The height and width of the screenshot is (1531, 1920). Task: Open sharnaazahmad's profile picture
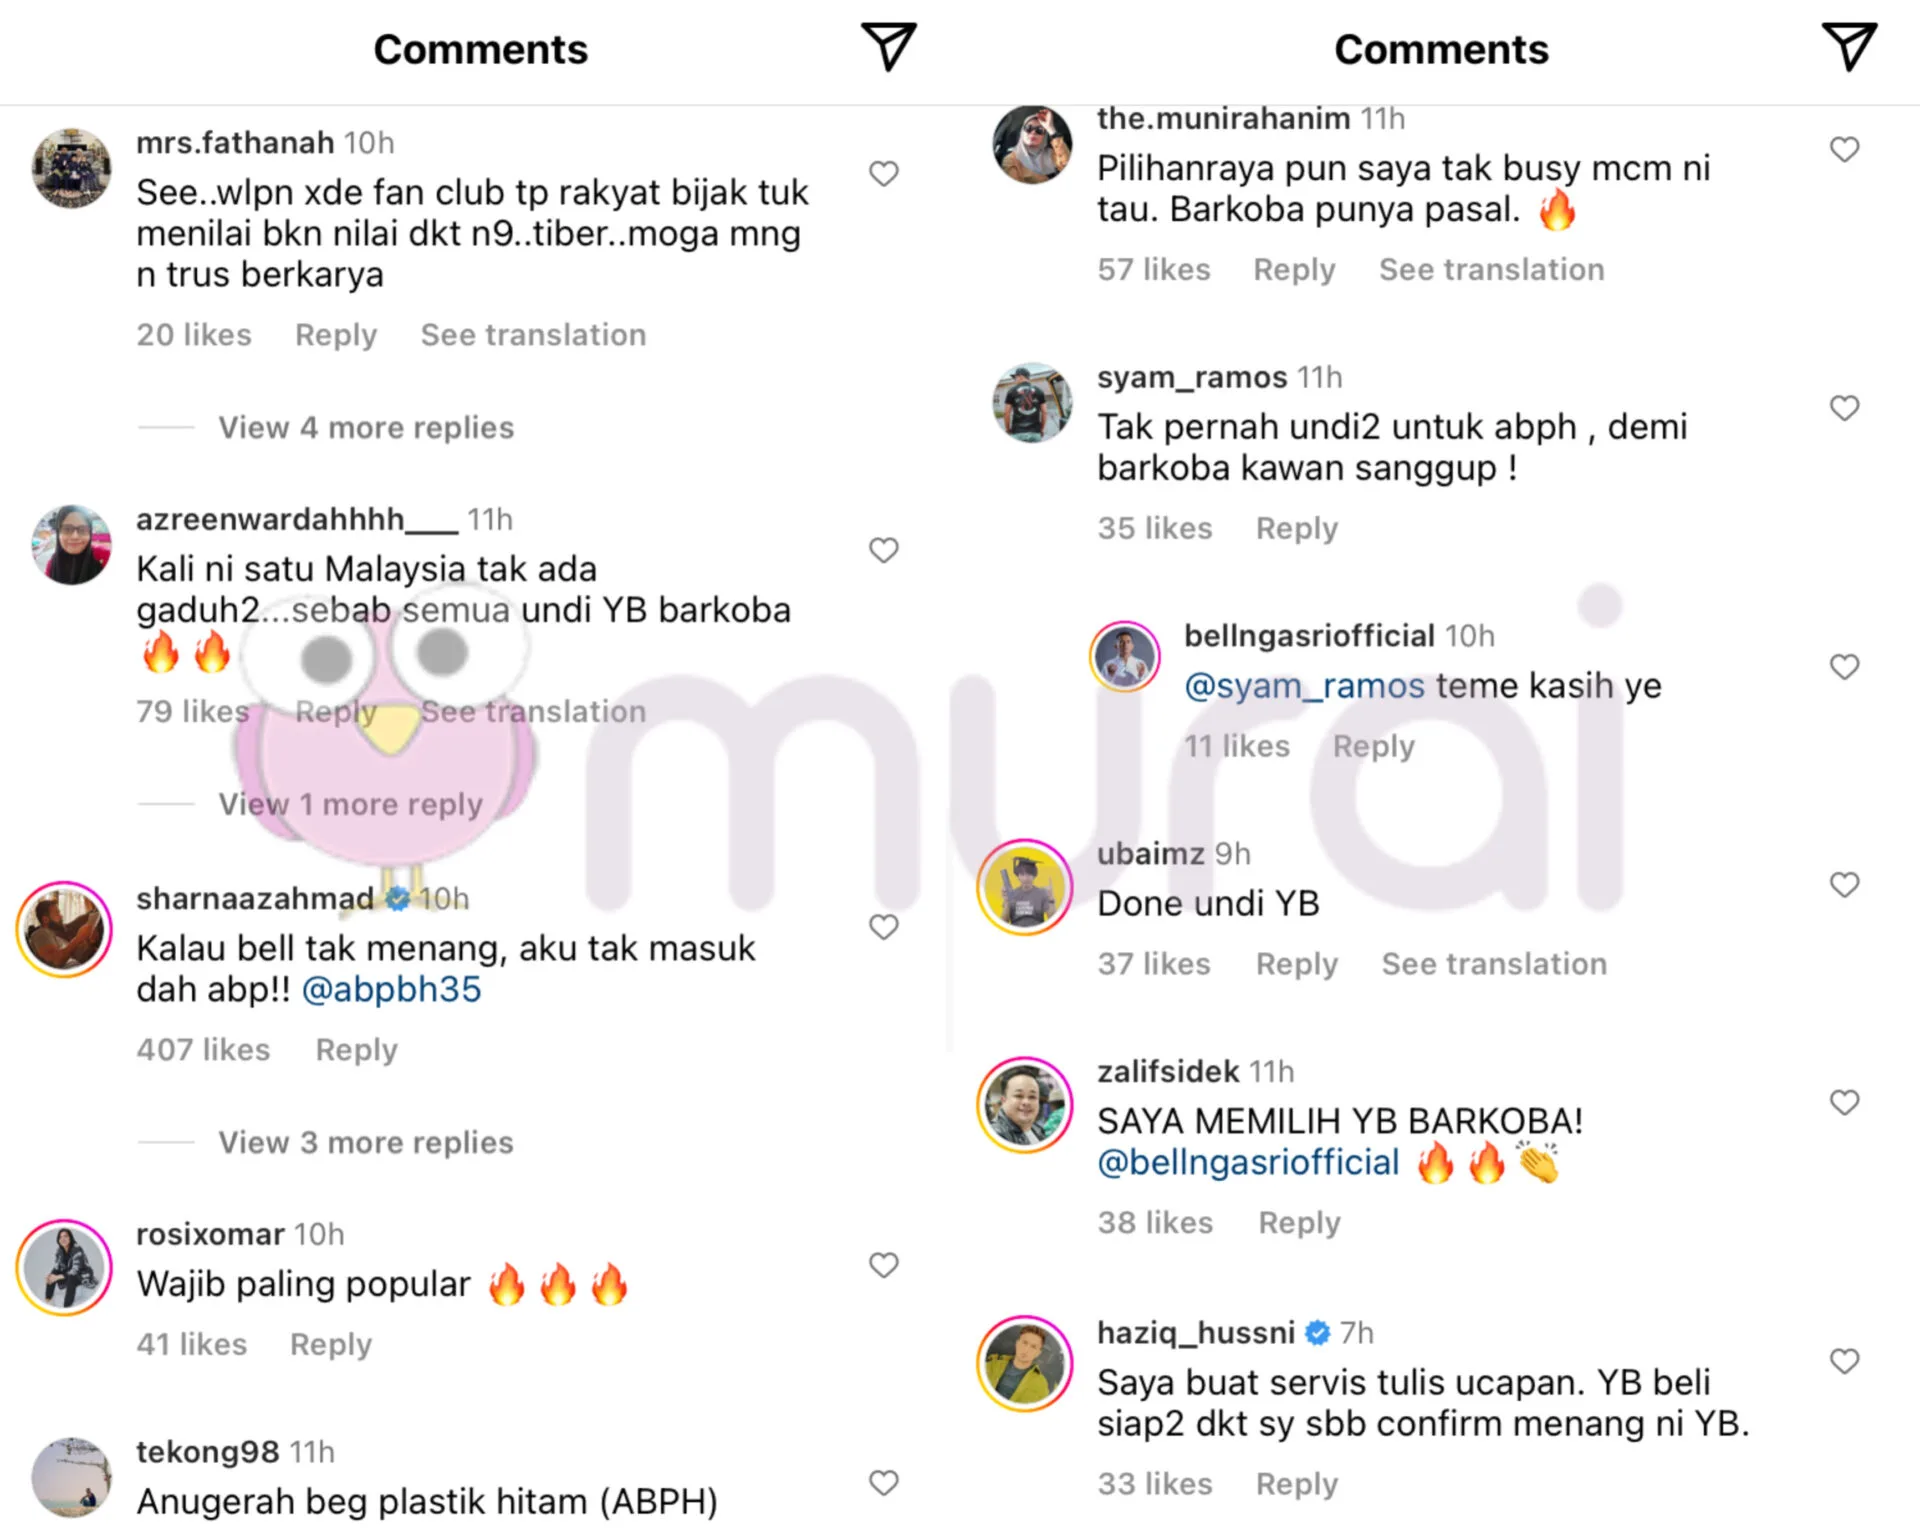coord(64,929)
